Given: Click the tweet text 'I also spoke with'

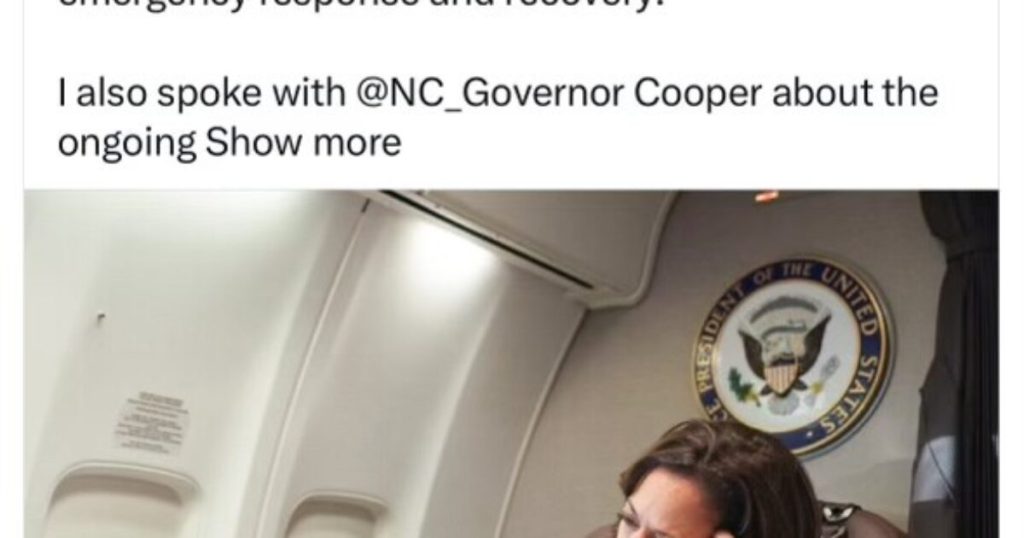Looking at the screenshot, I should [202, 93].
